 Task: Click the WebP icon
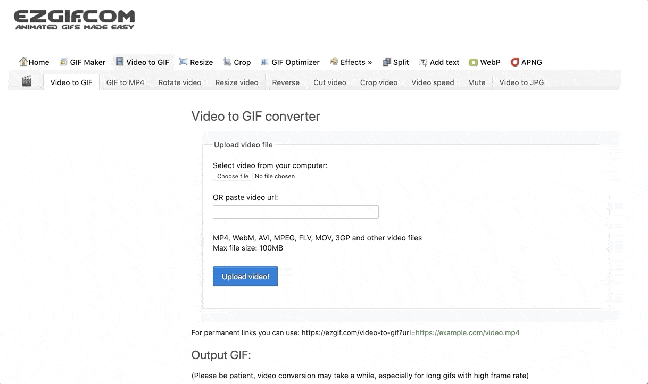473,62
